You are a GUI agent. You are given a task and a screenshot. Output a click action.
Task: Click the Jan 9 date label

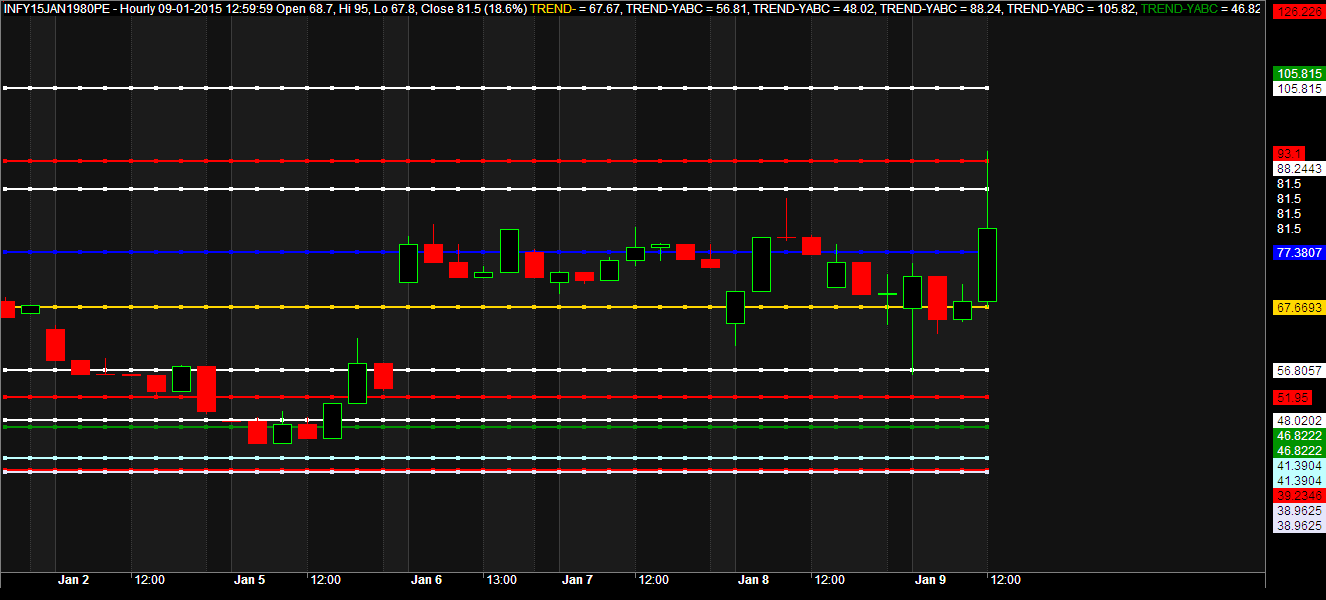[930, 580]
